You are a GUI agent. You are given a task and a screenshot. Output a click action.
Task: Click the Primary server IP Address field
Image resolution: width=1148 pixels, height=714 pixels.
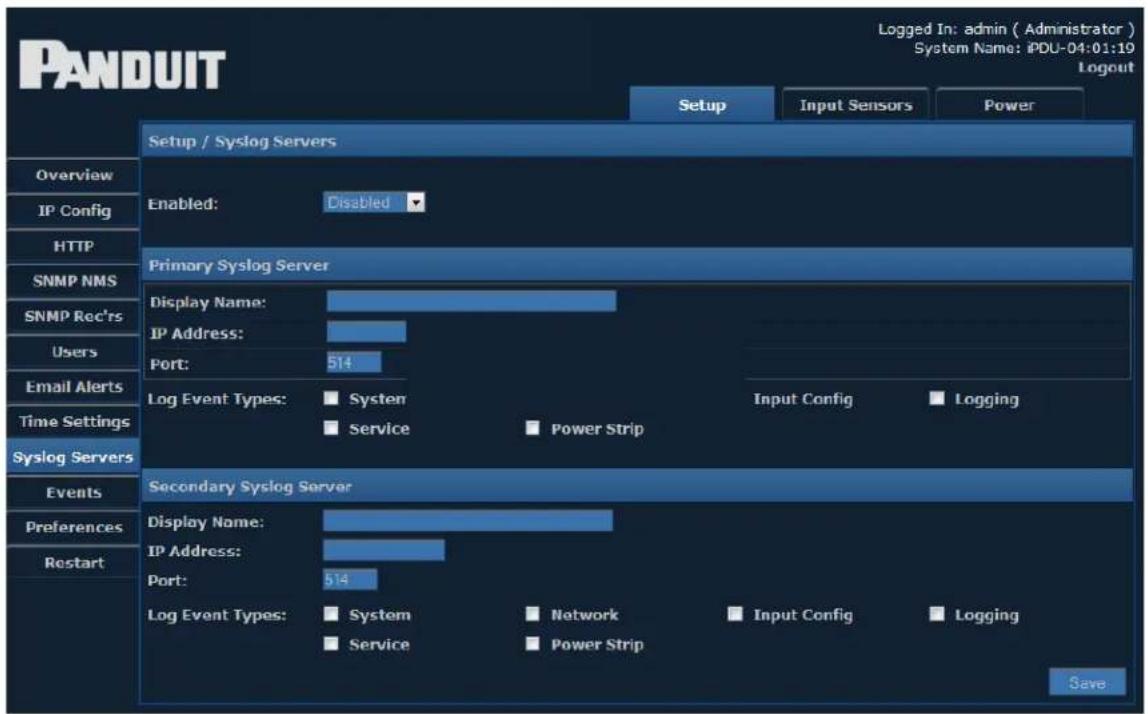click(x=366, y=332)
